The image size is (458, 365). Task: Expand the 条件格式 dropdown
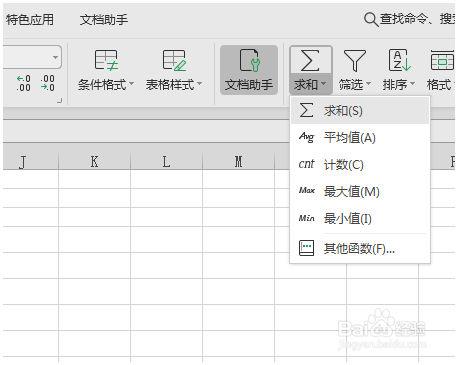131,83
